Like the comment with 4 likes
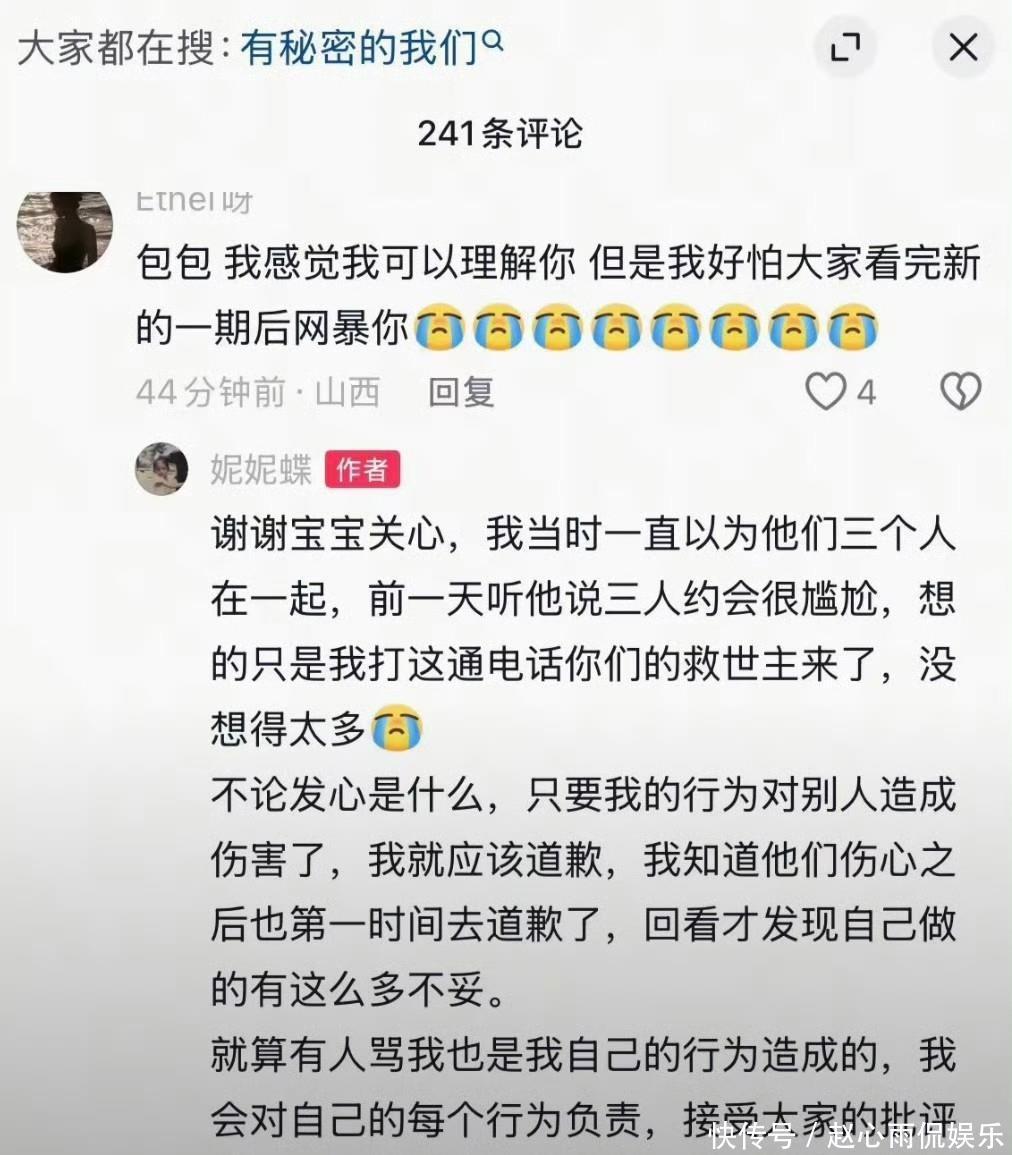 tap(825, 391)
